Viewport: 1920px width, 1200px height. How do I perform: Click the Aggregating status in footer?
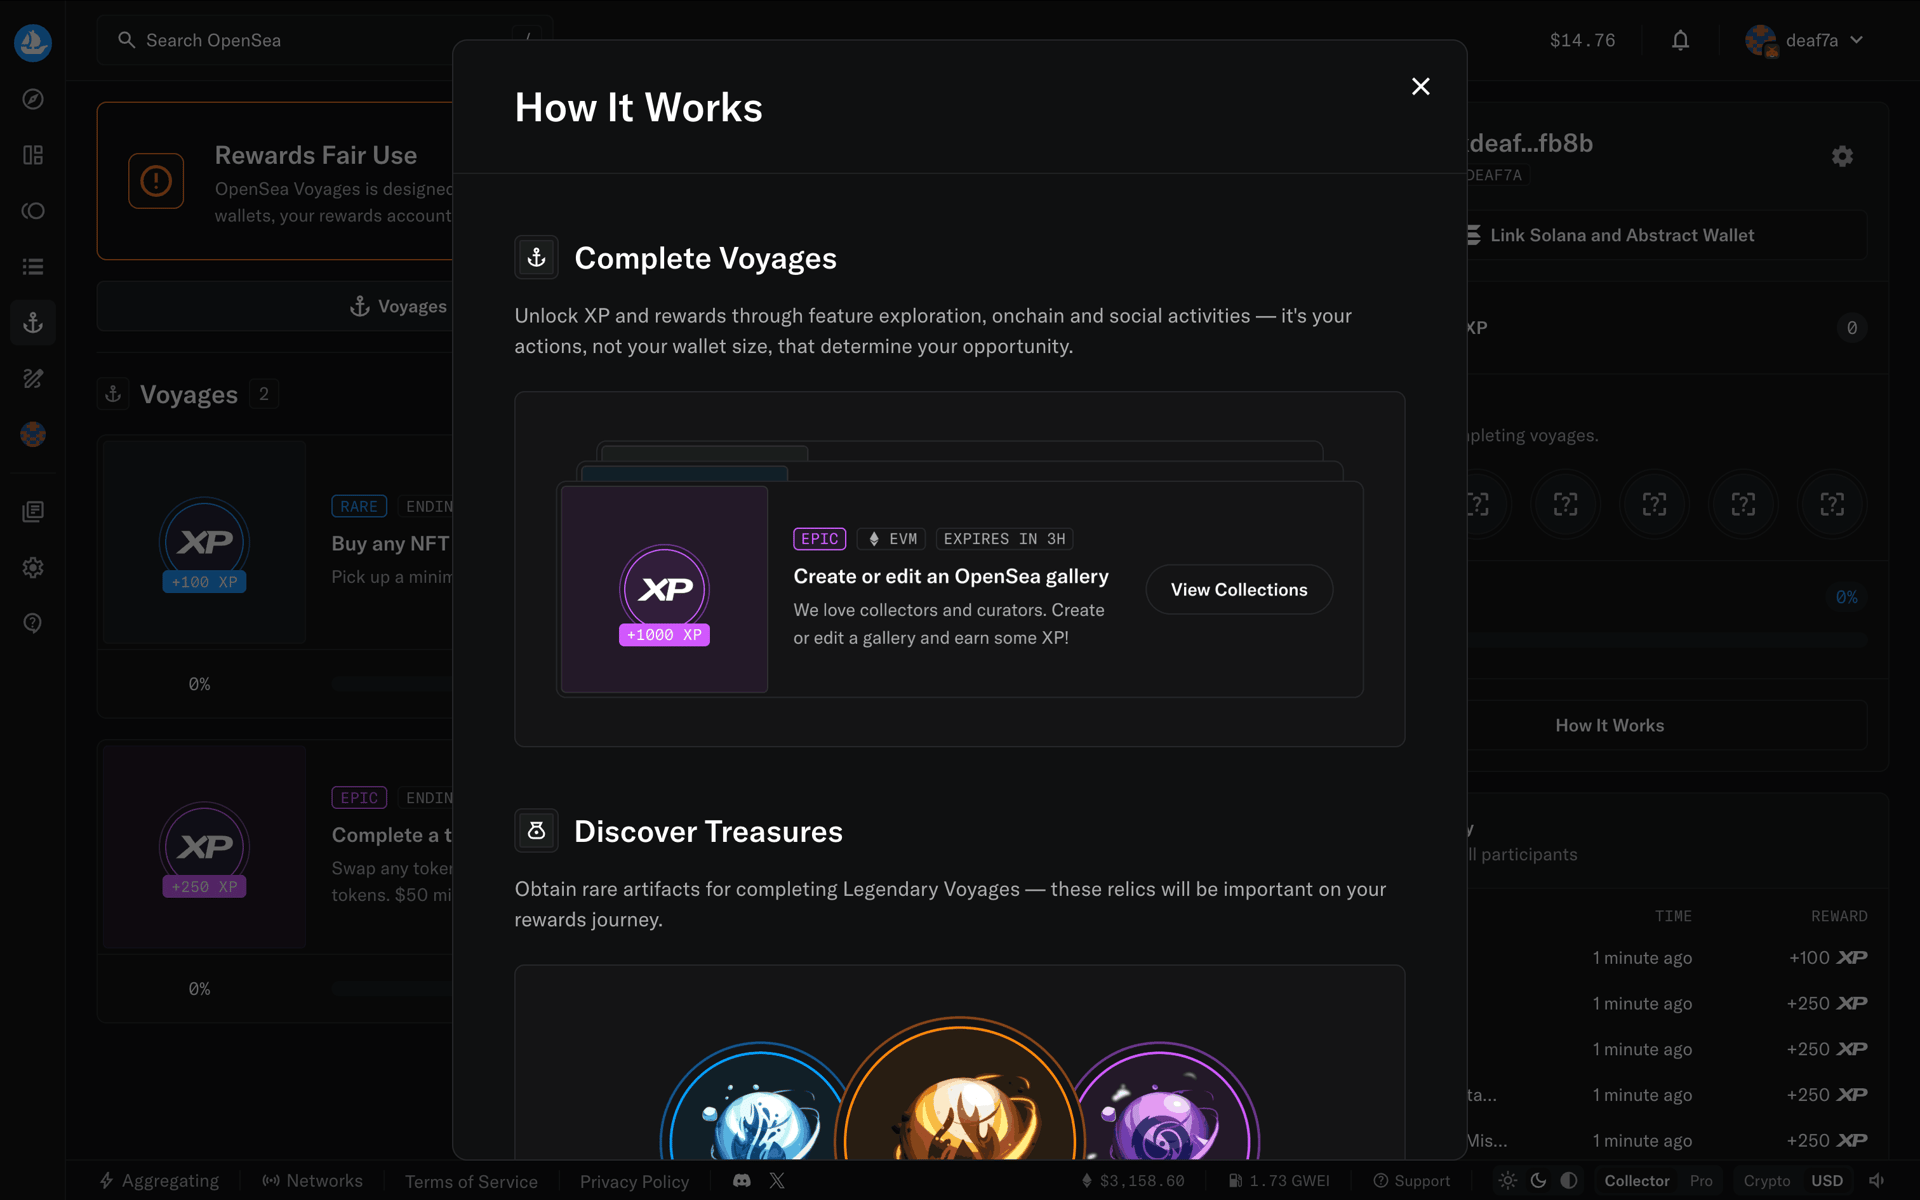(x=159, y=1181)
